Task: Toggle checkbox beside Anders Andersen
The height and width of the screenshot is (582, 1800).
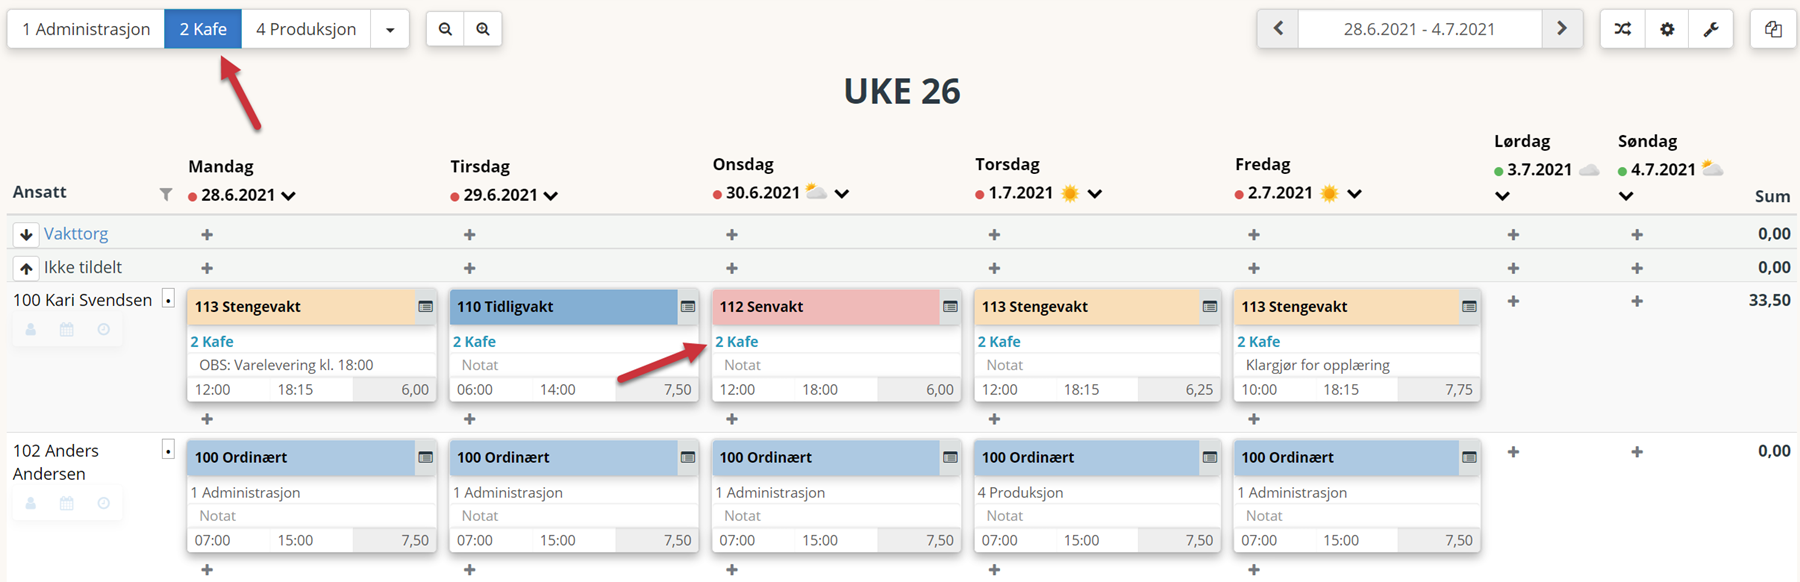Action: coord(168,450)
